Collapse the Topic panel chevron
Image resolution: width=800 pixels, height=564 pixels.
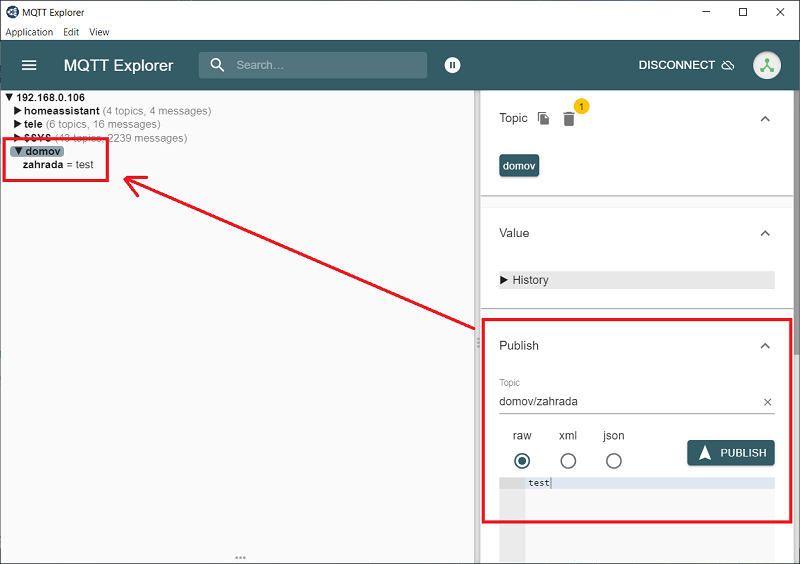[x=765, y=119]
